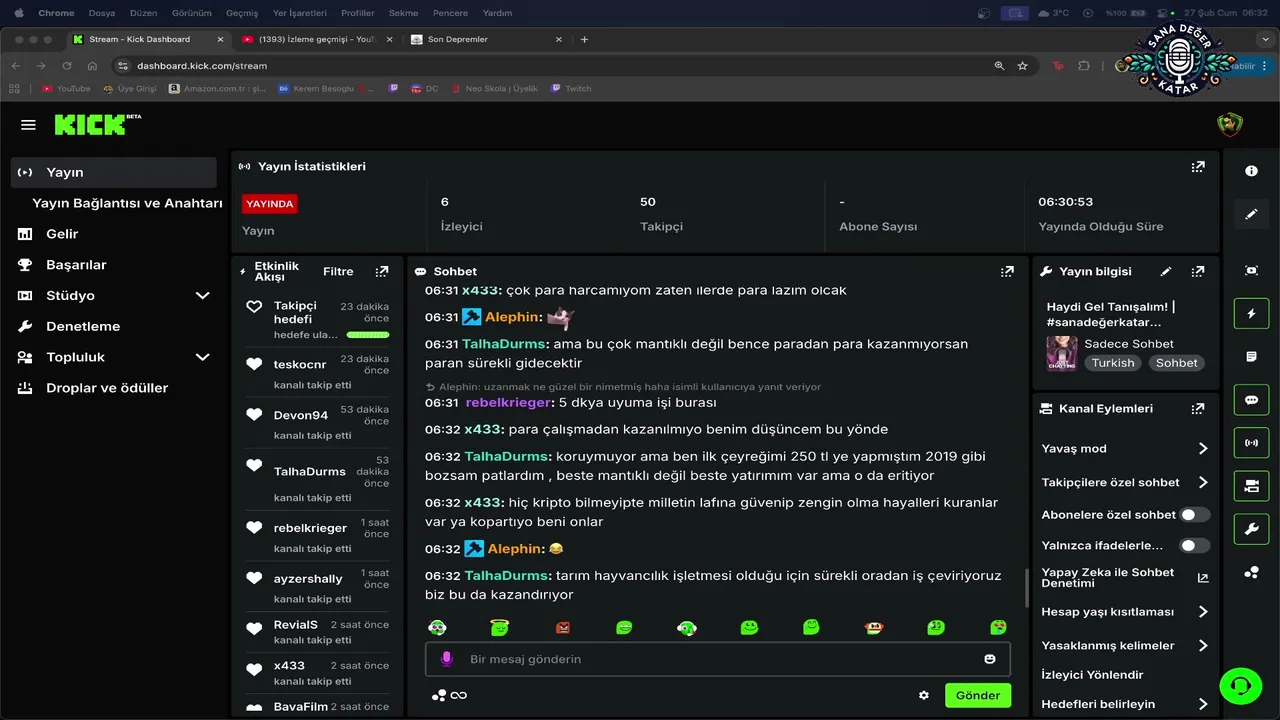Click the info icon in right sidebar
This screenshot has height=720, width=1280.
click(x=1251, y=171)
